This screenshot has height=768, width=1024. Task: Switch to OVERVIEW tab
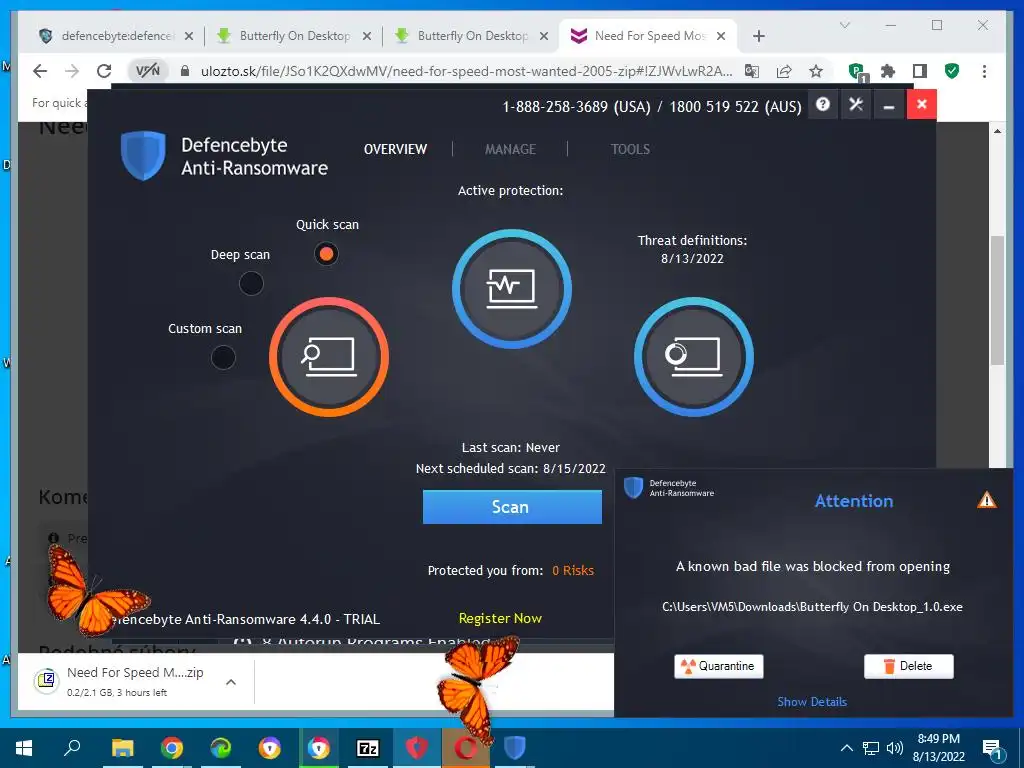click(x=395, y=150)
